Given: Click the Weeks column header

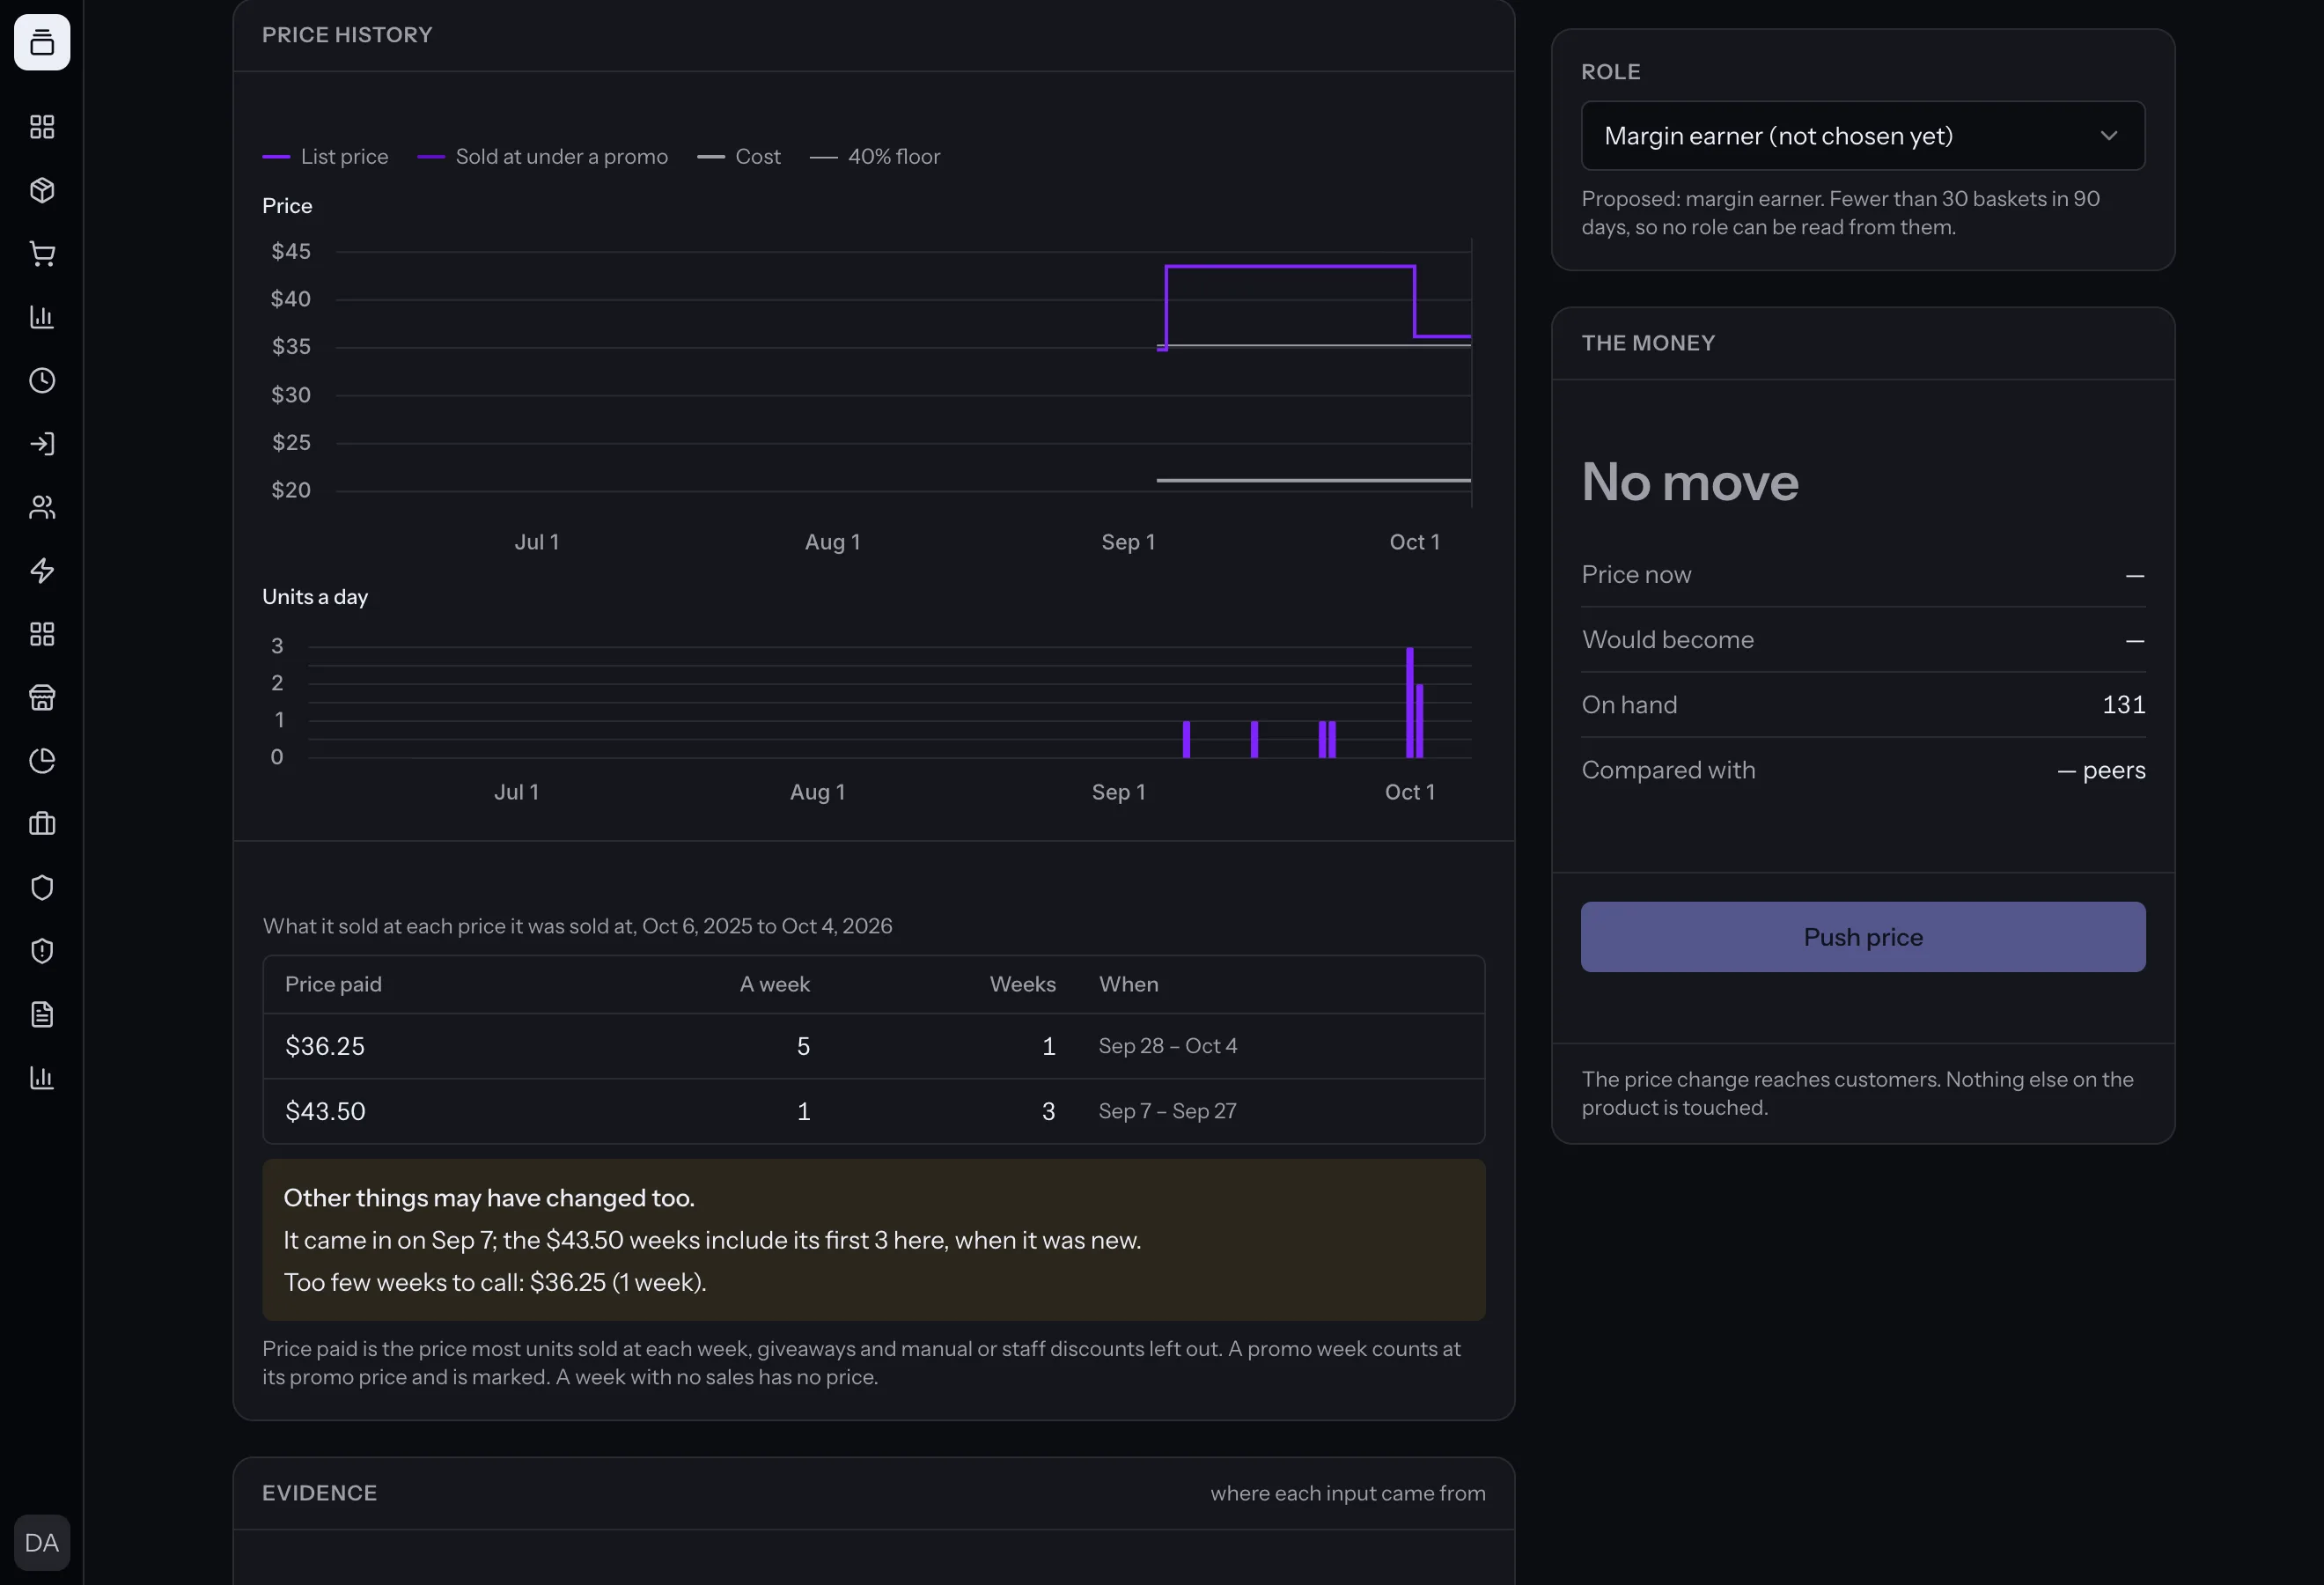Looking at the screenshot, I should click(x=1022, y=984).
